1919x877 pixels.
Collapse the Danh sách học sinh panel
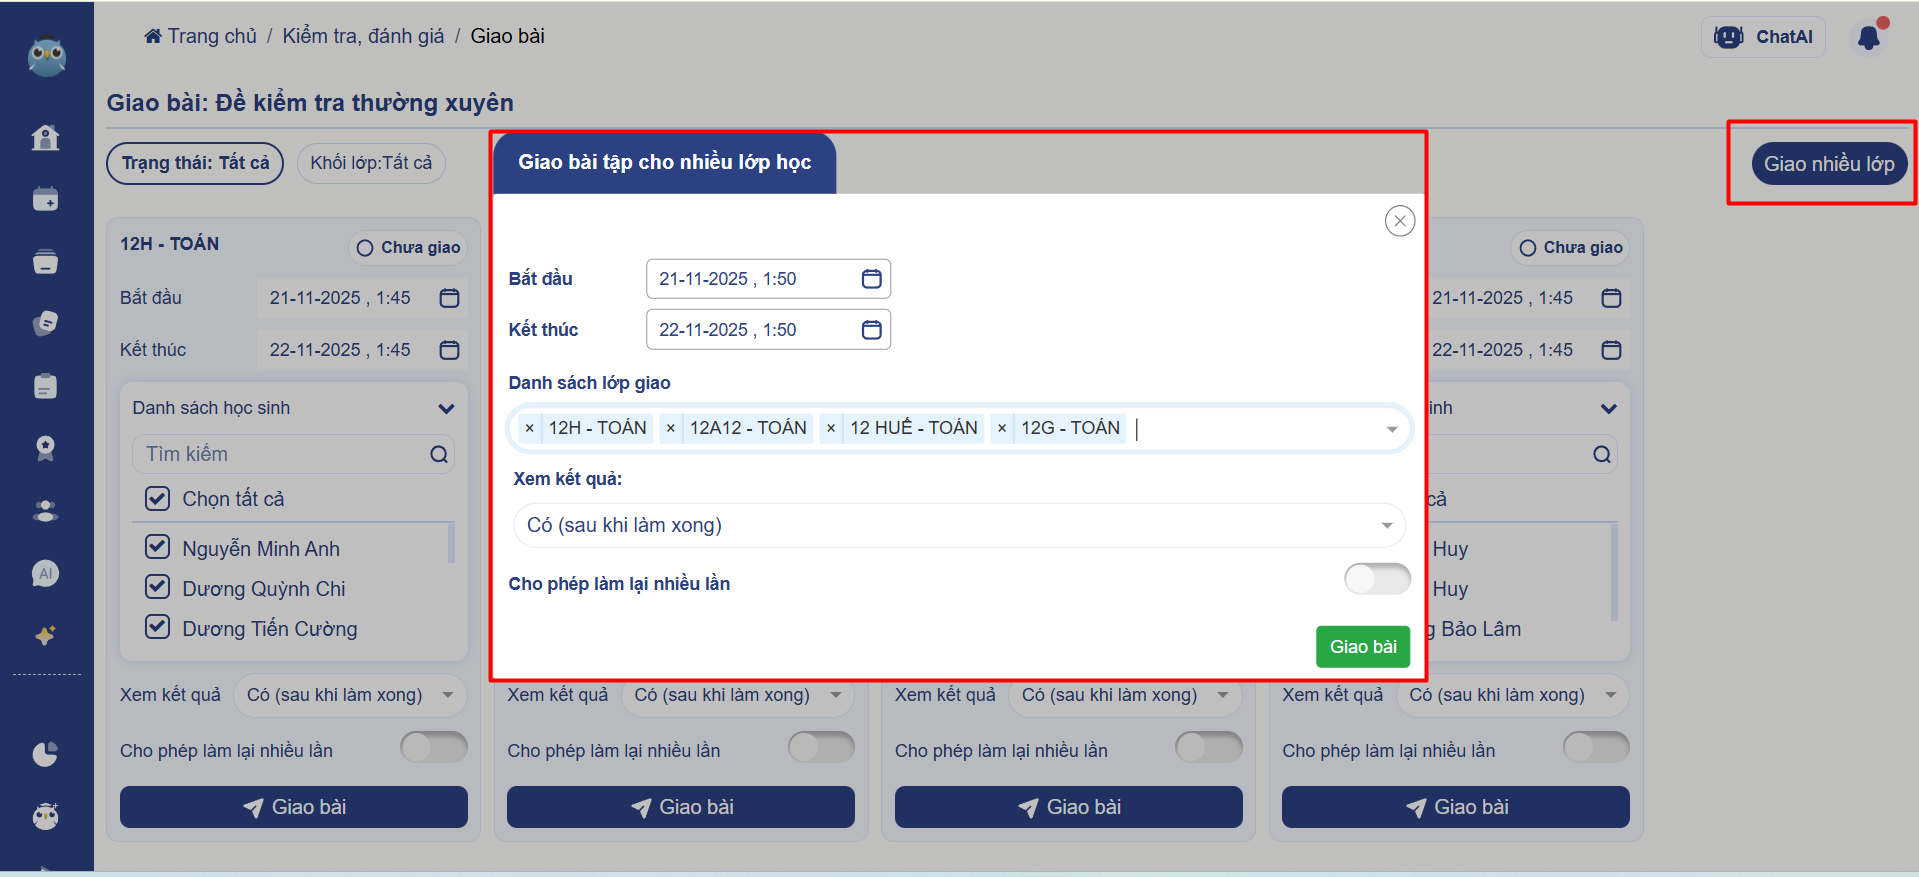point(446,408)
